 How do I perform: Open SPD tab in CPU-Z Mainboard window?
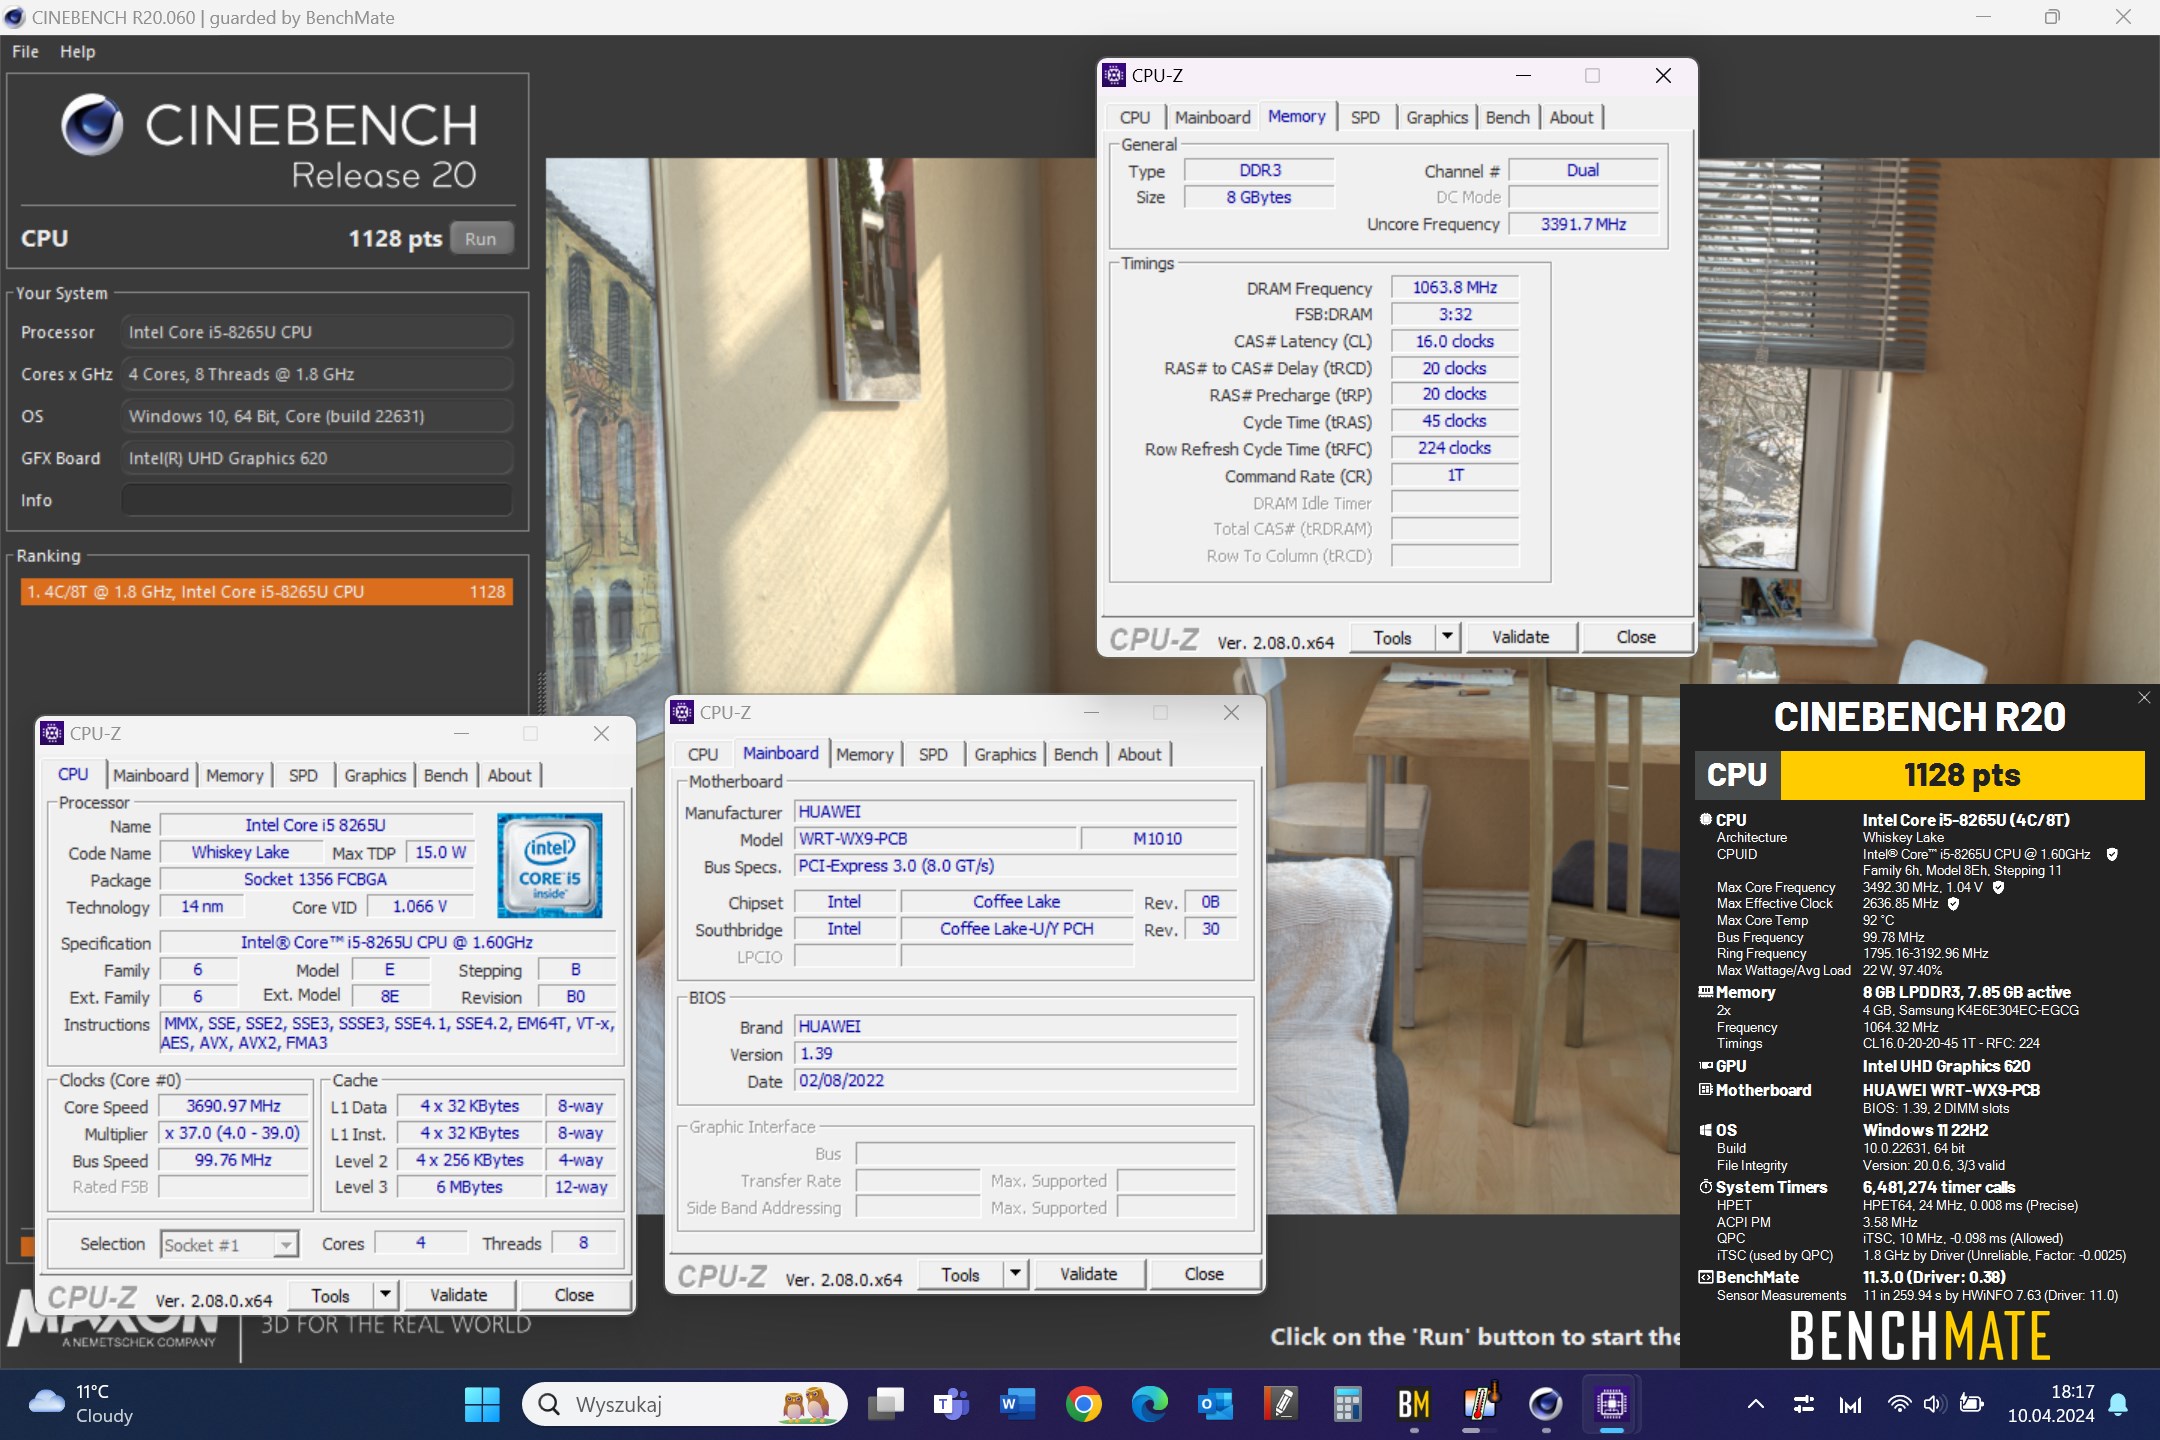[933, 754]
